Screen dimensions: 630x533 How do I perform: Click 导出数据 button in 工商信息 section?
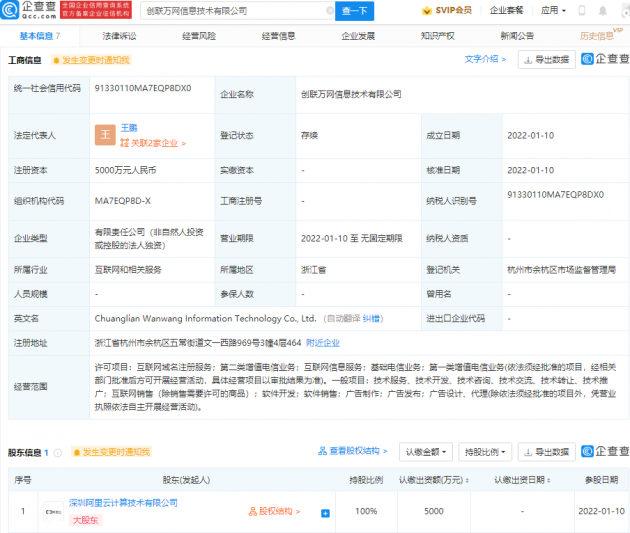pos(546,59)
